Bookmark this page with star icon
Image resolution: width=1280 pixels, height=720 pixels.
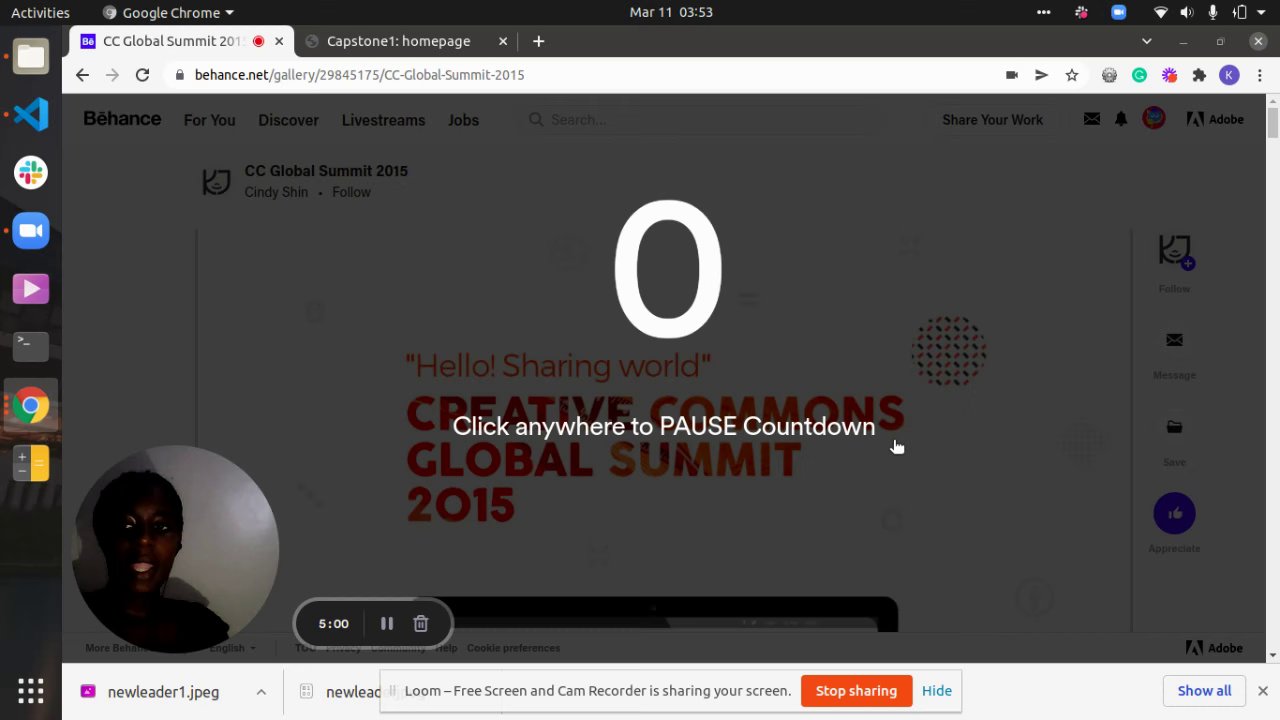point(1072,75)
